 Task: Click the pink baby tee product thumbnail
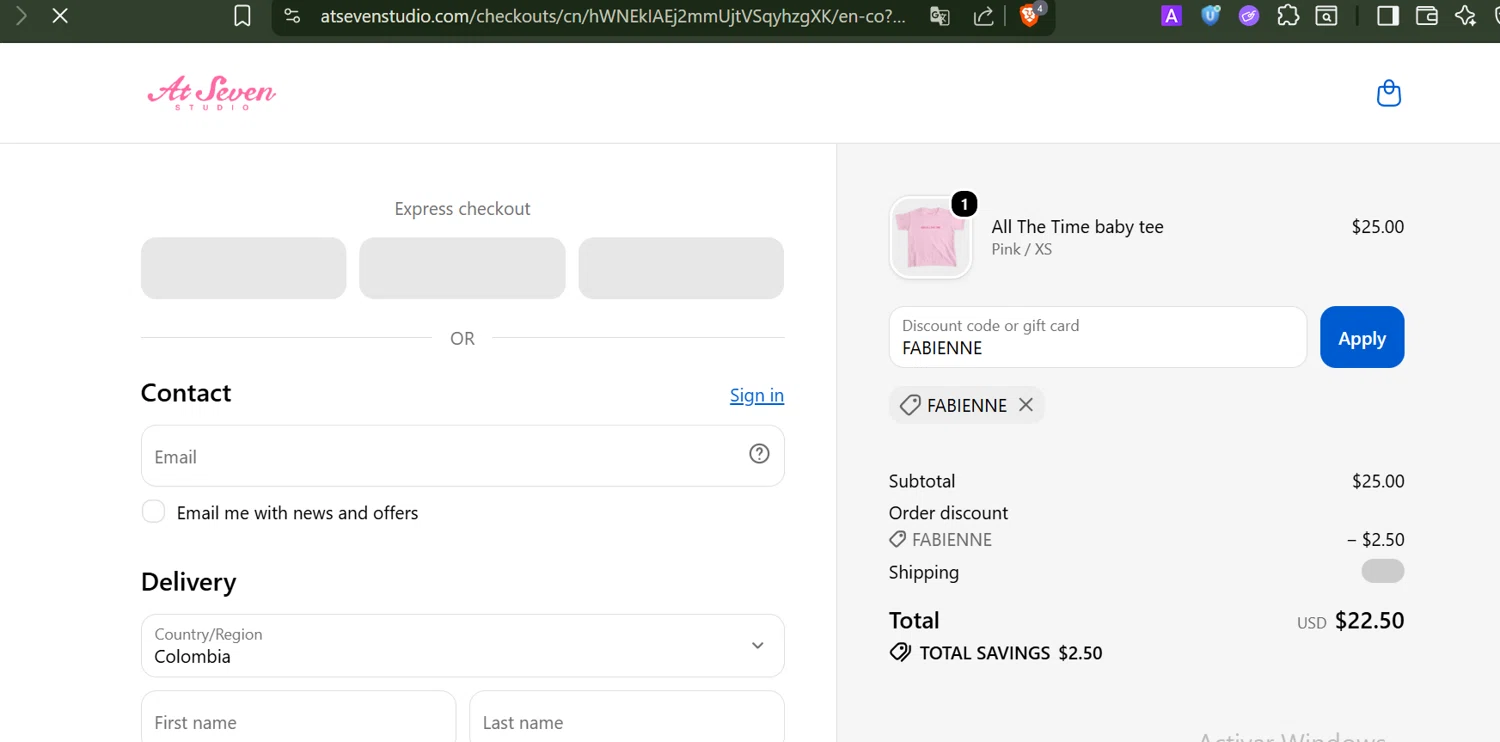pos(931,237)
